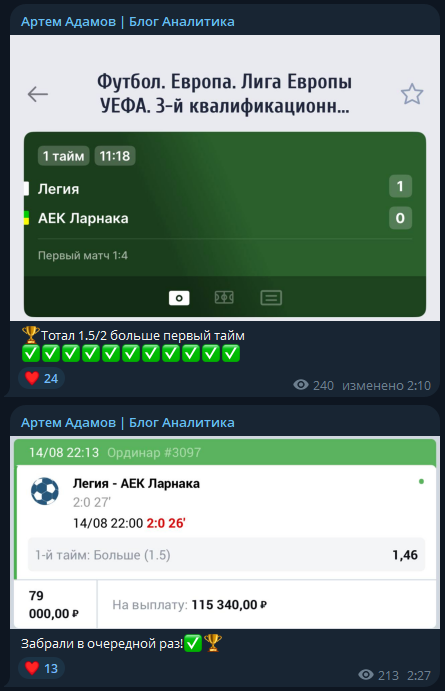Click the АЕК Ларнака team name
The image size is (445, 691).
[83, 218]
